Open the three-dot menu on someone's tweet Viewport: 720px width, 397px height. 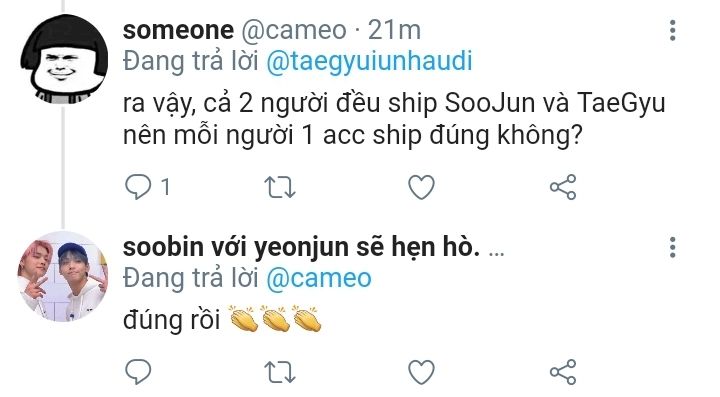click(673, 30)
